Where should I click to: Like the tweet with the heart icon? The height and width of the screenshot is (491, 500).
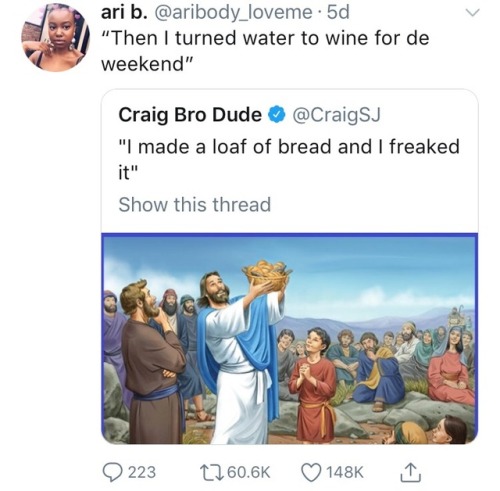click(311, 472)
